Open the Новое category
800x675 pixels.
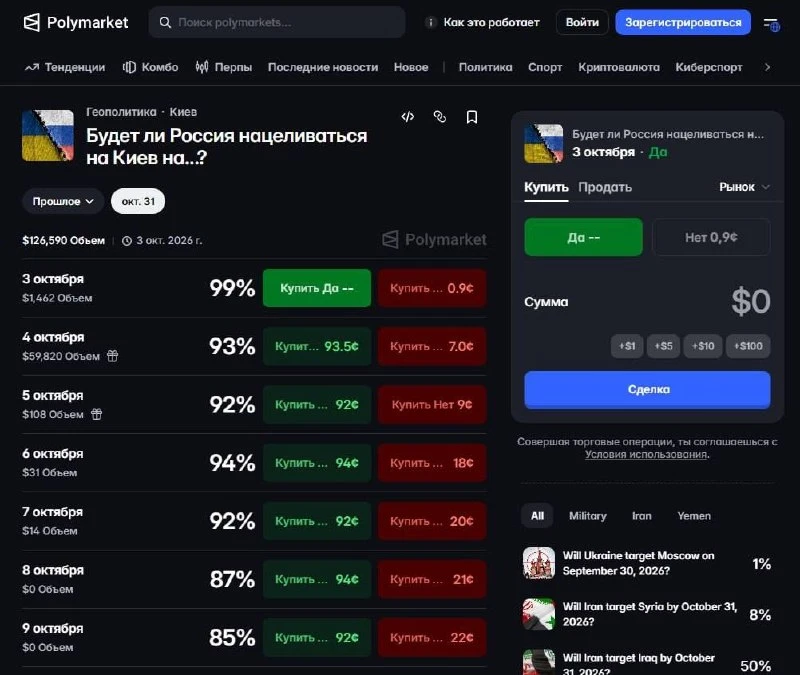(411, 67)
